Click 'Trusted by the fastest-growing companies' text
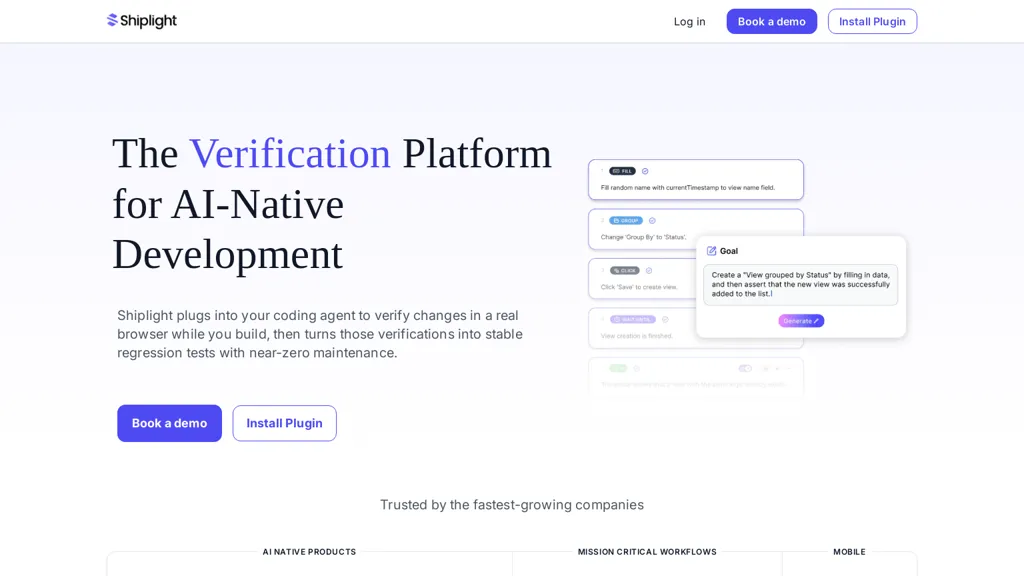The image size is (1024, 576). coord(512,505)
